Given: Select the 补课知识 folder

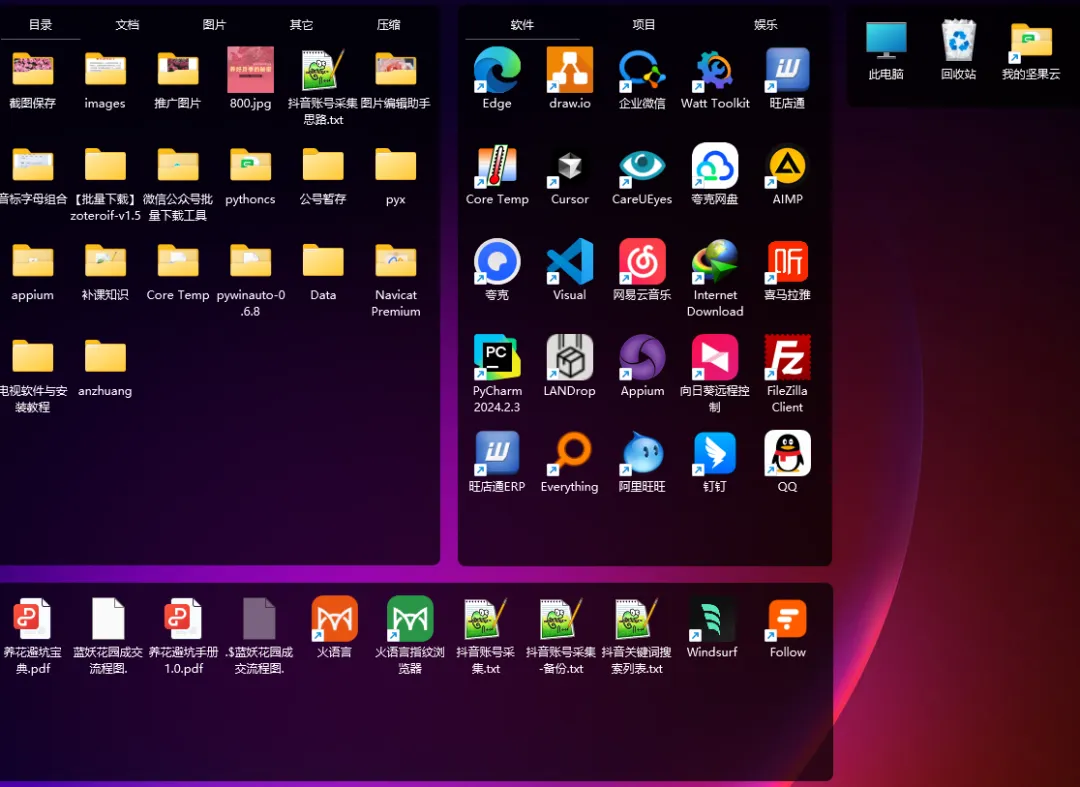Looking at the screenshot, I should [x=105, y=261].
